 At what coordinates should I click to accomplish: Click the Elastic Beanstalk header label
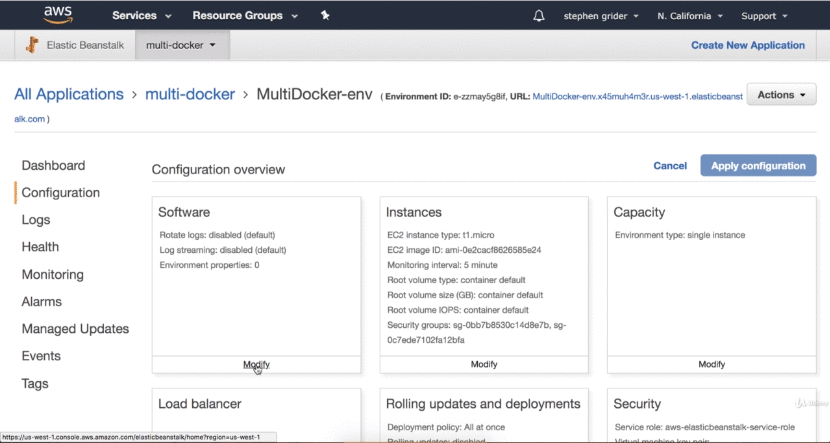coord(85,45)
